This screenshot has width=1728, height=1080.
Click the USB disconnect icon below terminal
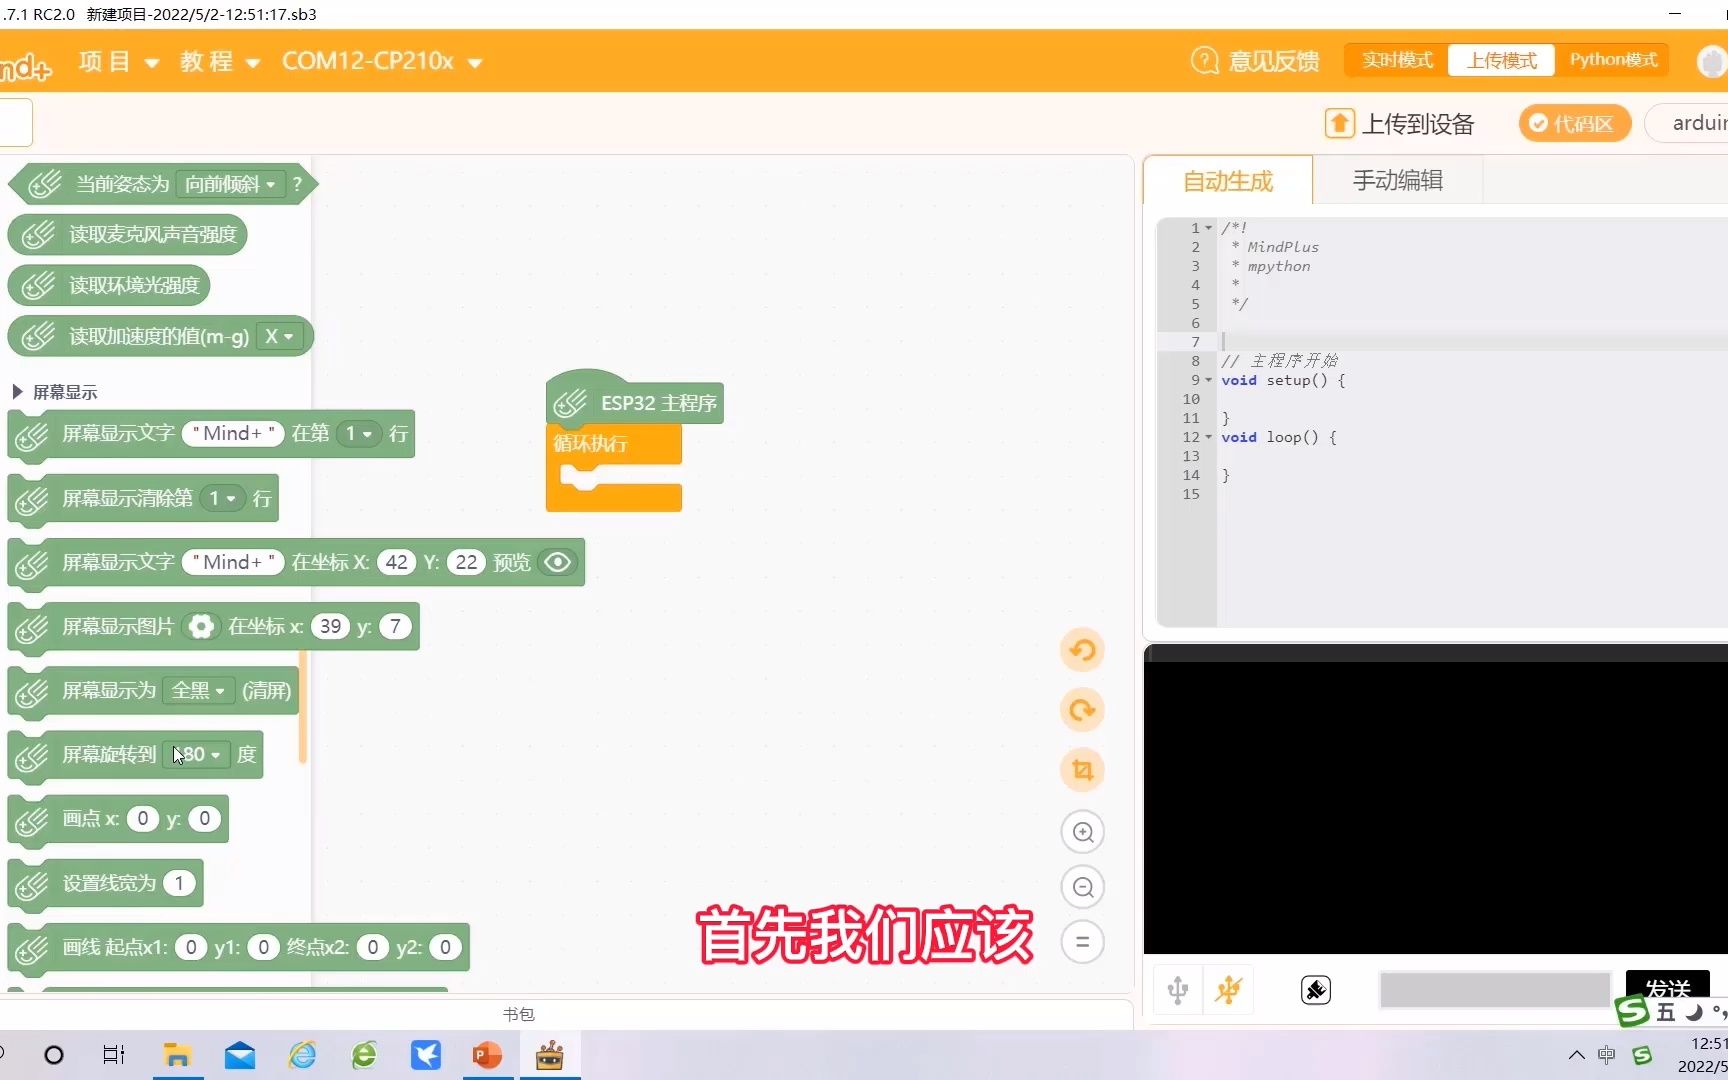click(x=1228, y=991)
